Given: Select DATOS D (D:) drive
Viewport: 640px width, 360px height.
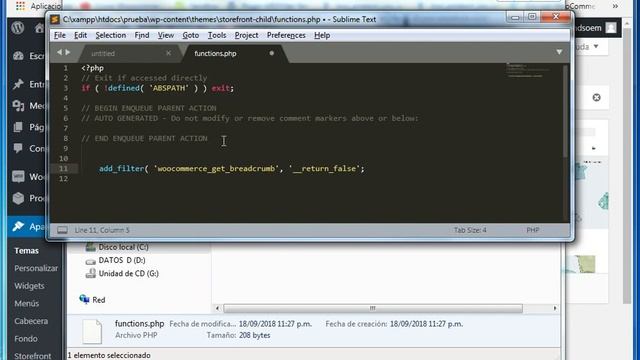Looking at the screenshot, I should (116, 260).
